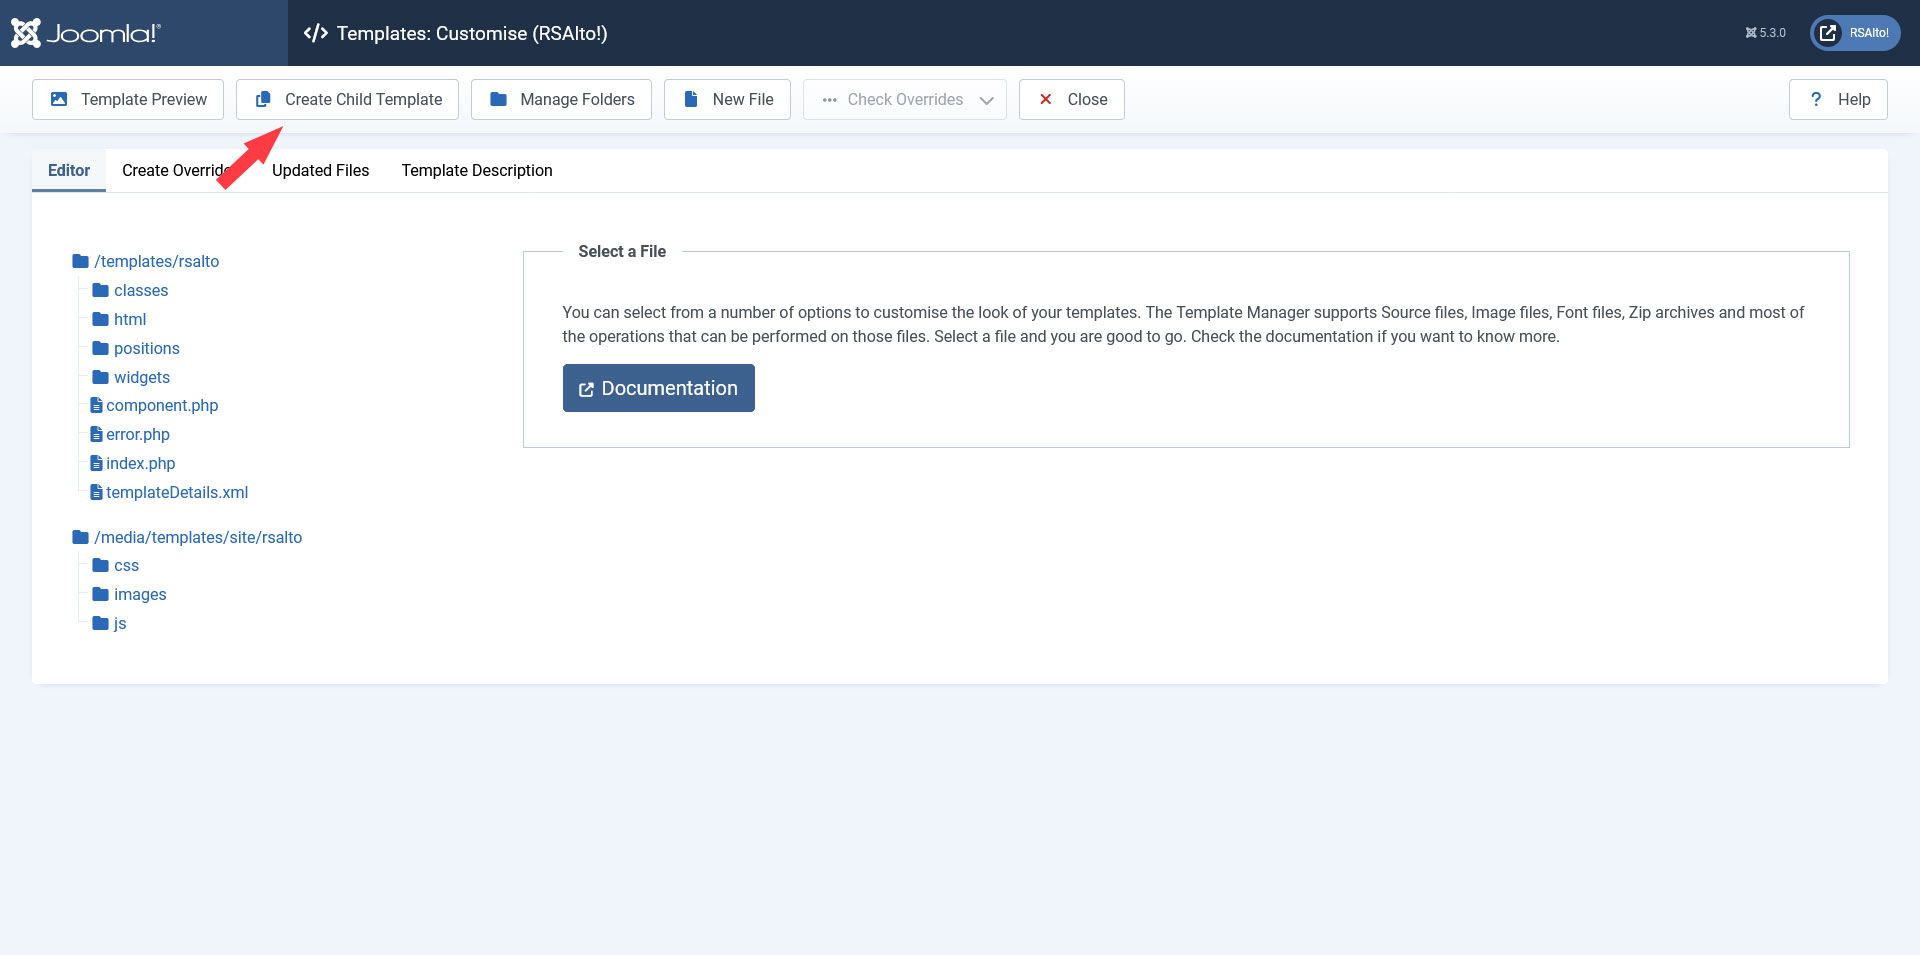The width and height of the screenshot is (1920, 955).
Task: Open Manage Folders
Action: (561, 99)
